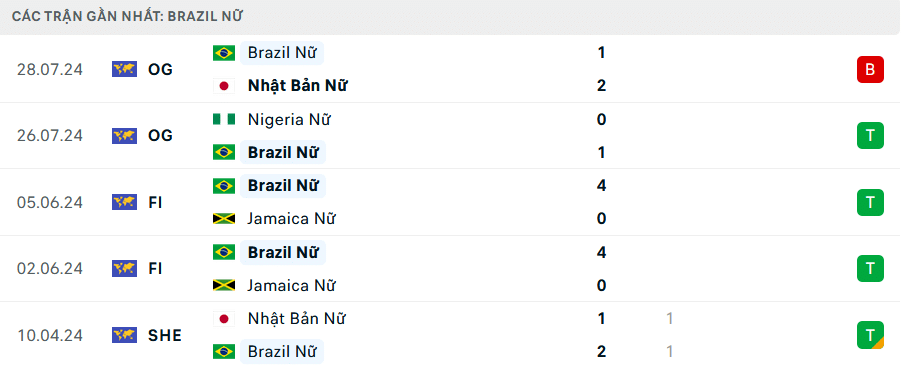Open the SHE competition label
903x377 pixels.
[165, 336]
